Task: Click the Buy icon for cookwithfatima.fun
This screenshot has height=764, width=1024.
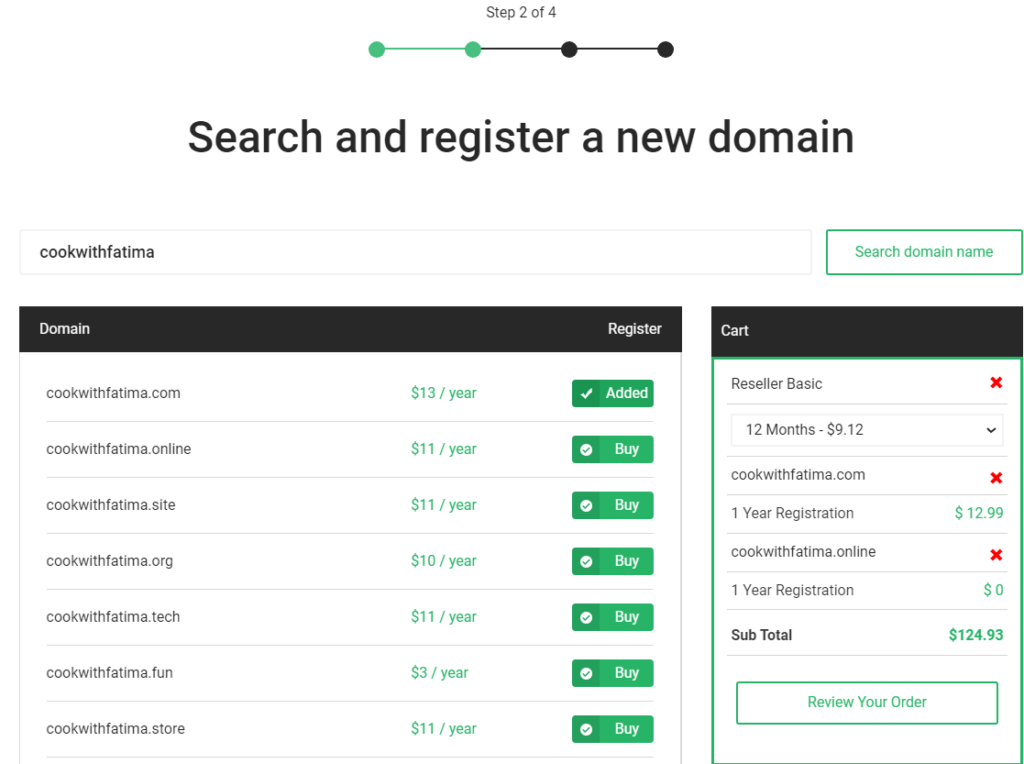Action: click(587, 673)
